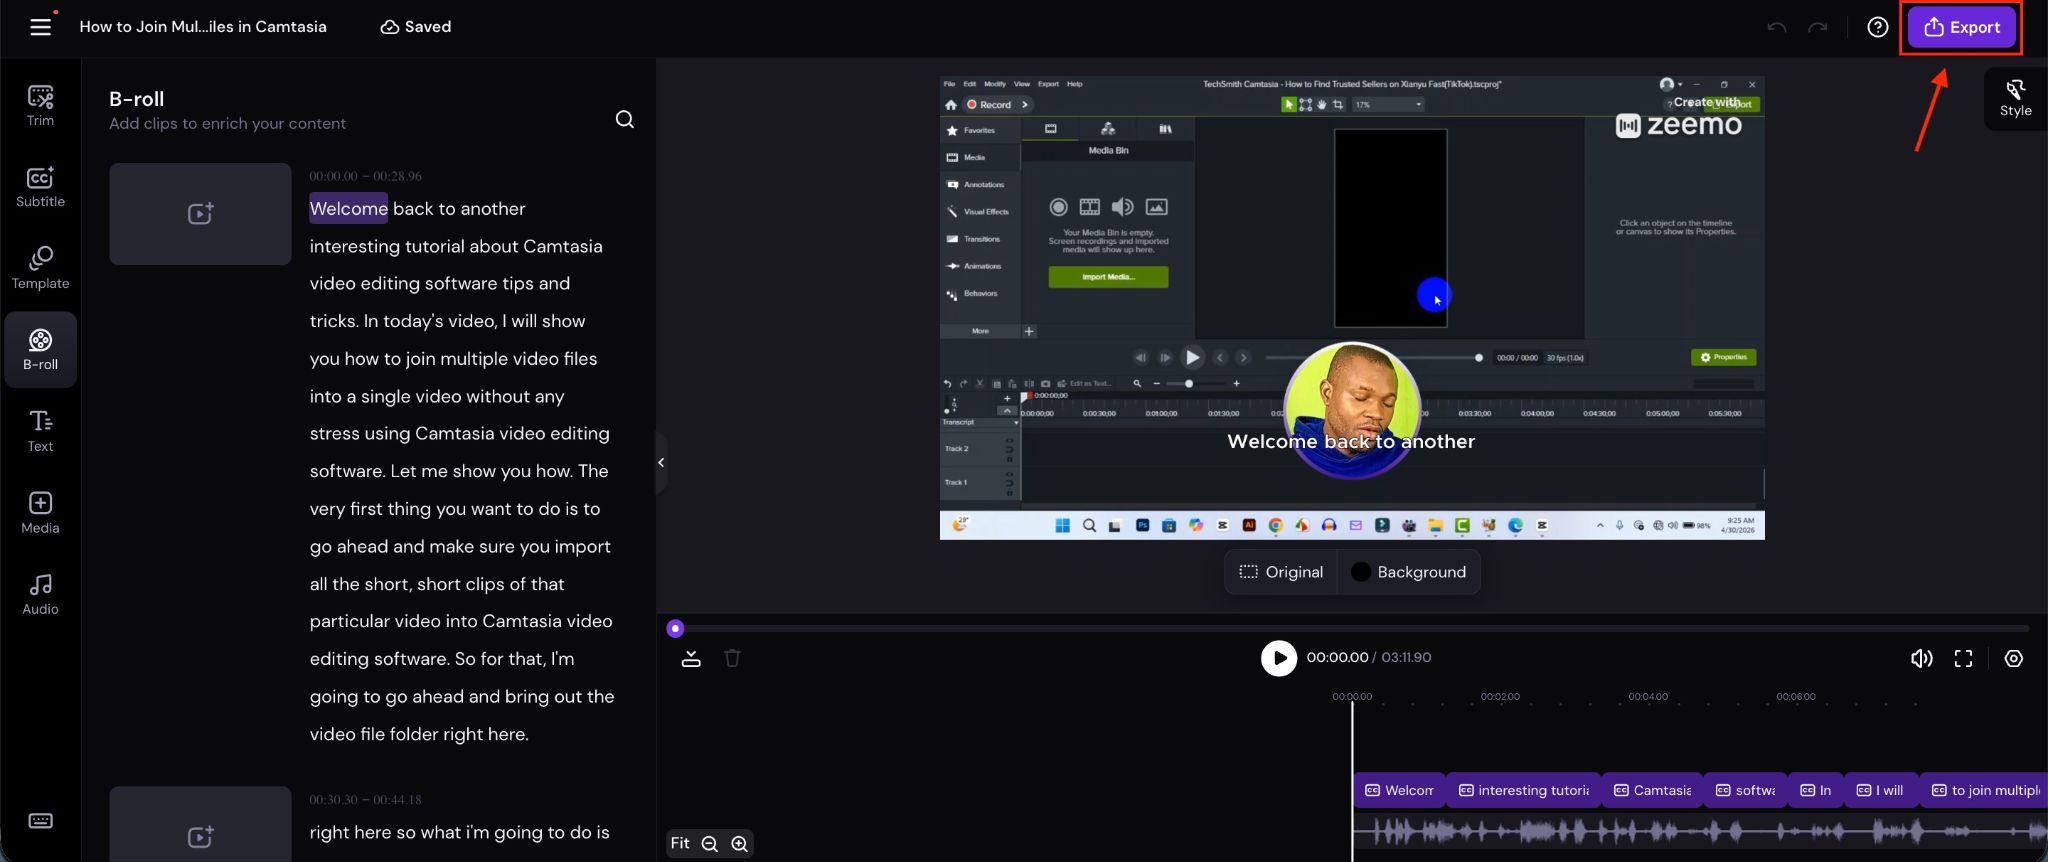Click the playback progress slider handle
The image size is (2048, 862).
675,628
